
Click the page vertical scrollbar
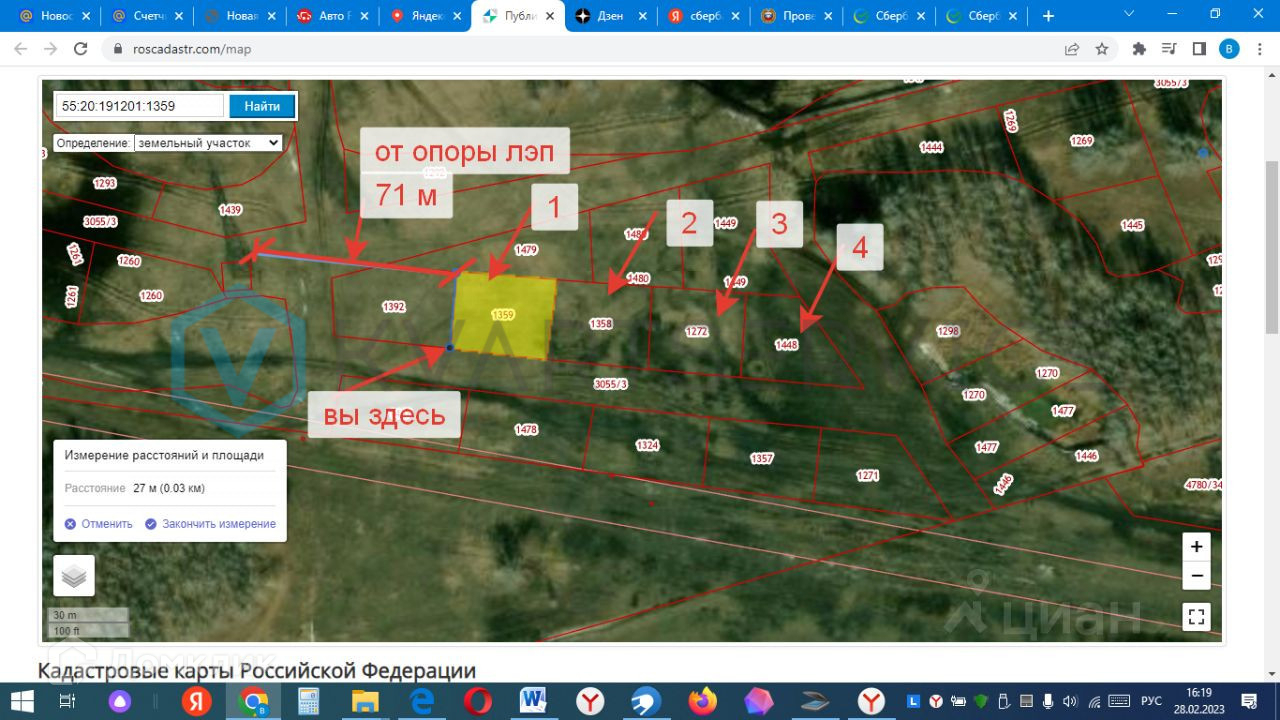click(x=1272, y=245)
